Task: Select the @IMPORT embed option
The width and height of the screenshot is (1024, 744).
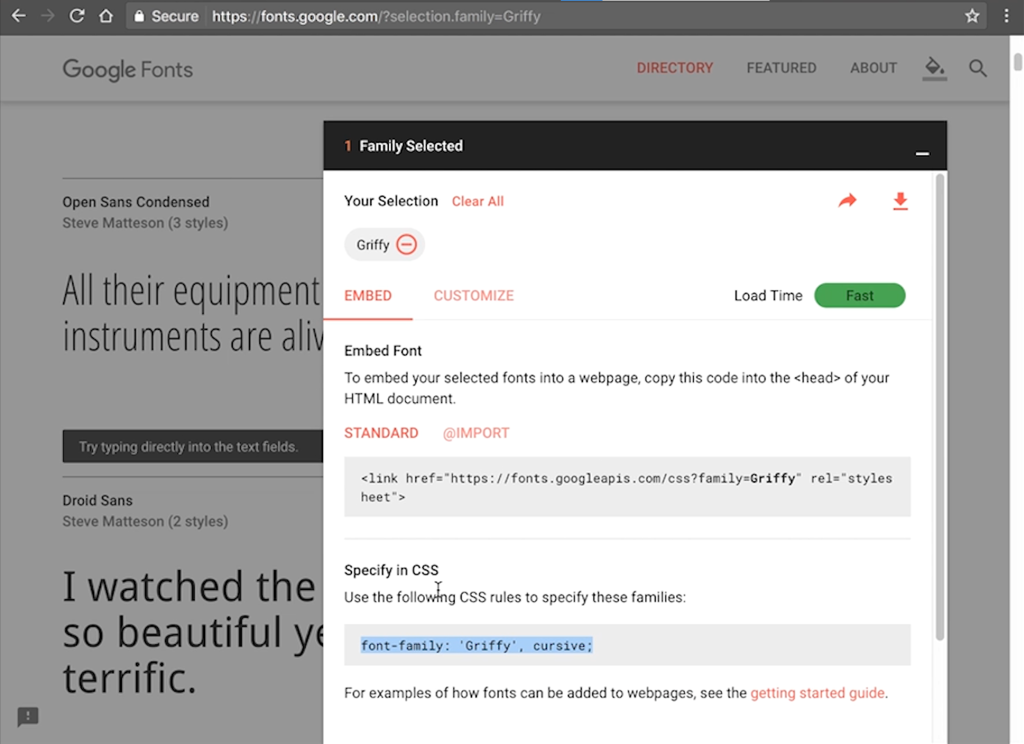Action: tap(475, 433)
